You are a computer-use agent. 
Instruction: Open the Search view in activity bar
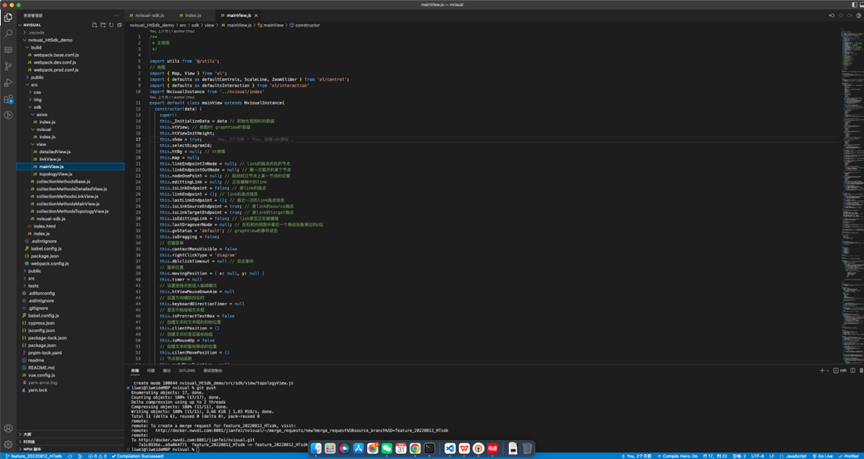pos(8,34)
